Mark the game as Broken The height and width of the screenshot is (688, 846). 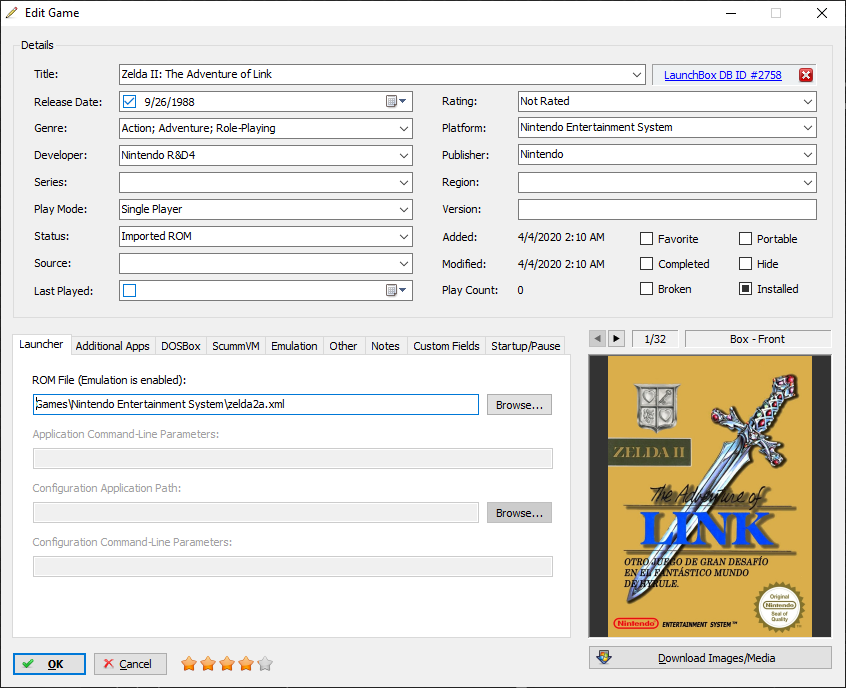[646, 289]
